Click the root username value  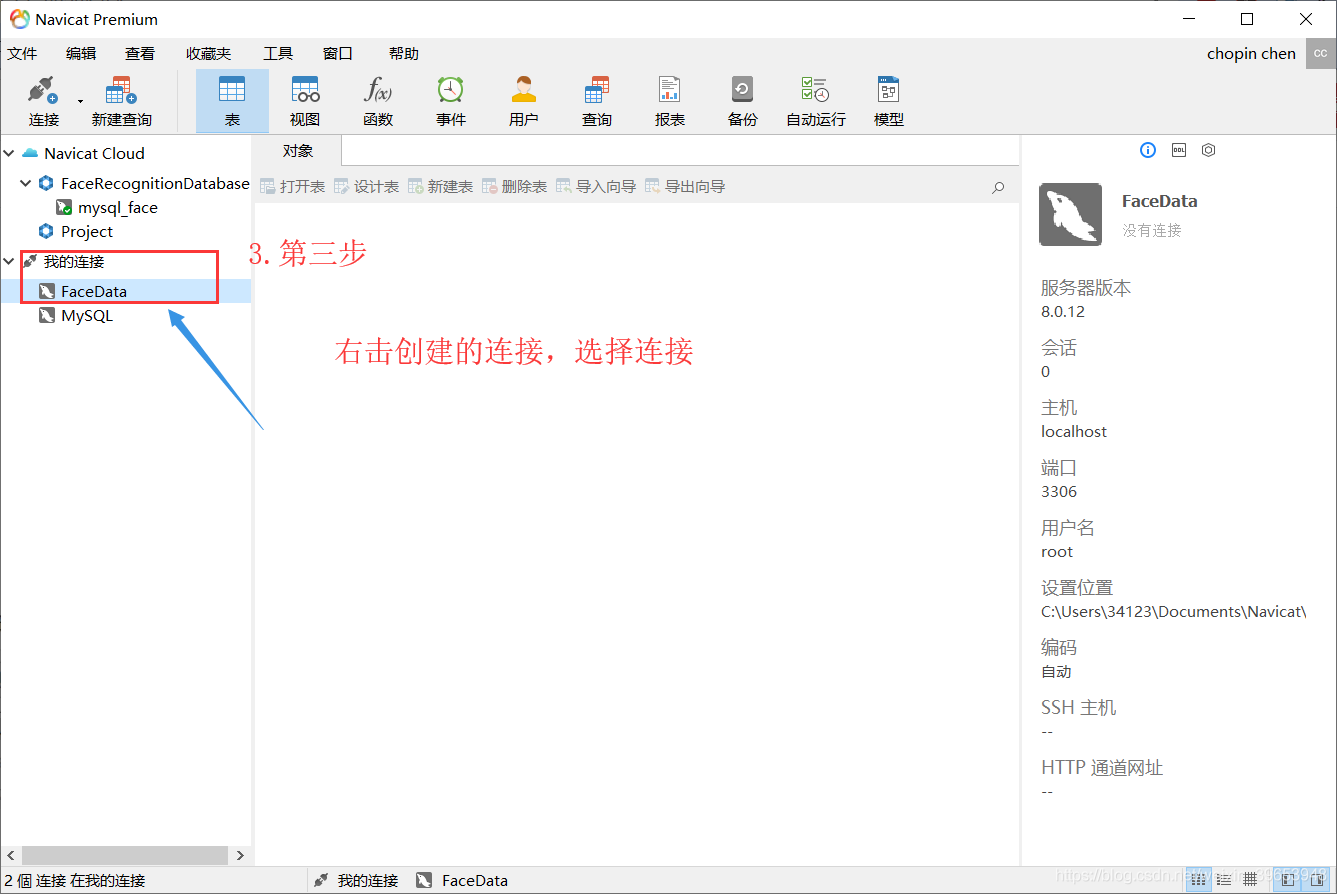pyautogui.click(x=1057, y=552)
